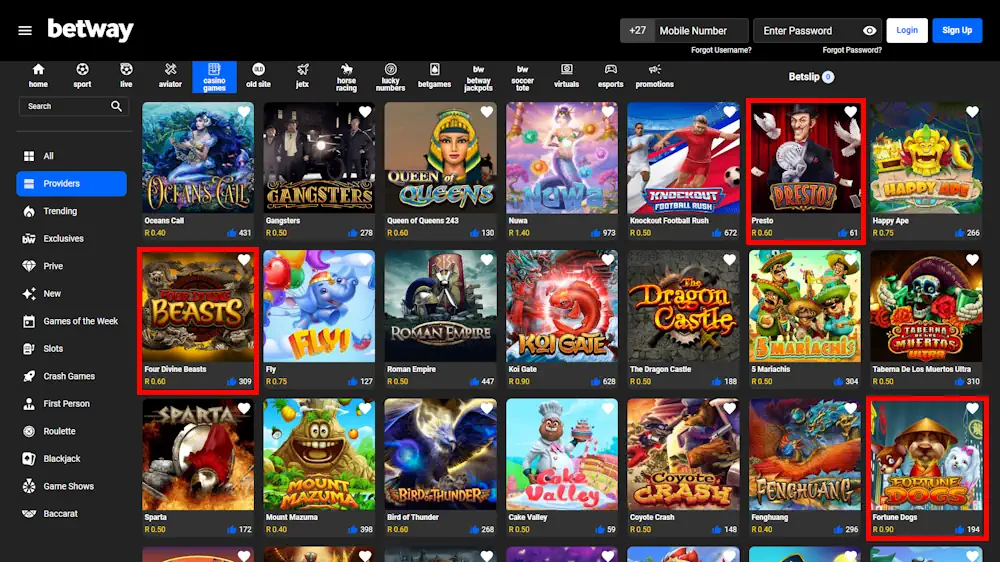Like the Sparta game thumbs-up
The image size is (1000, 562).
[232, 529]
